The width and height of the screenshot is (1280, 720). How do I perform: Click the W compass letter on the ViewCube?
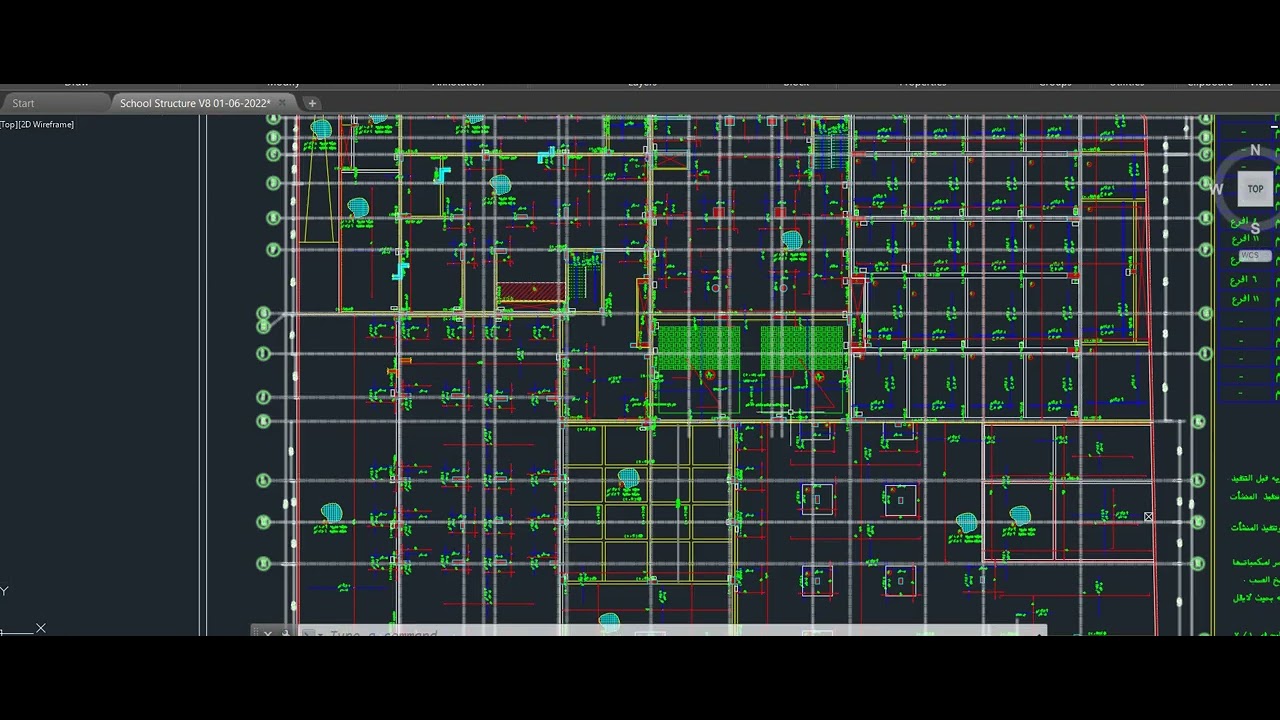coord(1217,189)
